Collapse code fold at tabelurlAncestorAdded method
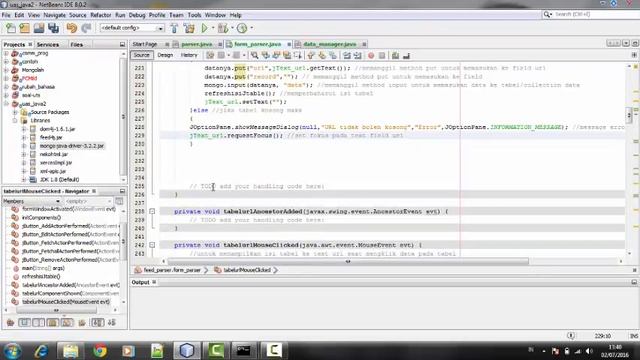The height and width of the screenshot is (360, 640). [x=152, y=211]
